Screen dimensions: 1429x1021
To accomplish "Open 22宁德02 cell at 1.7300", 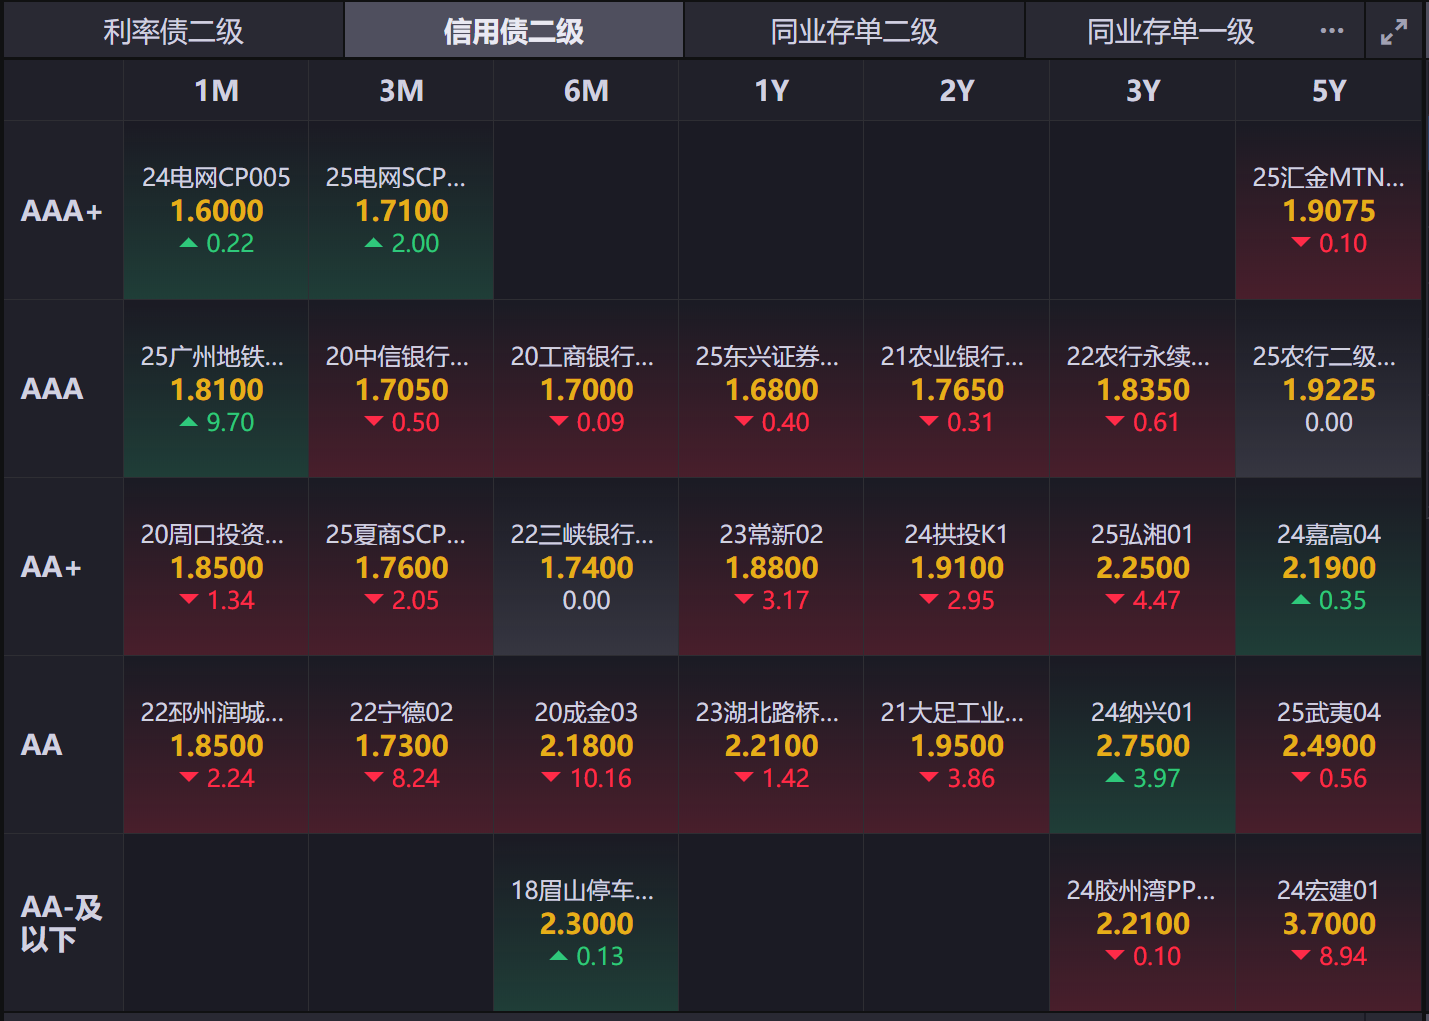I will tap(401, 745).
